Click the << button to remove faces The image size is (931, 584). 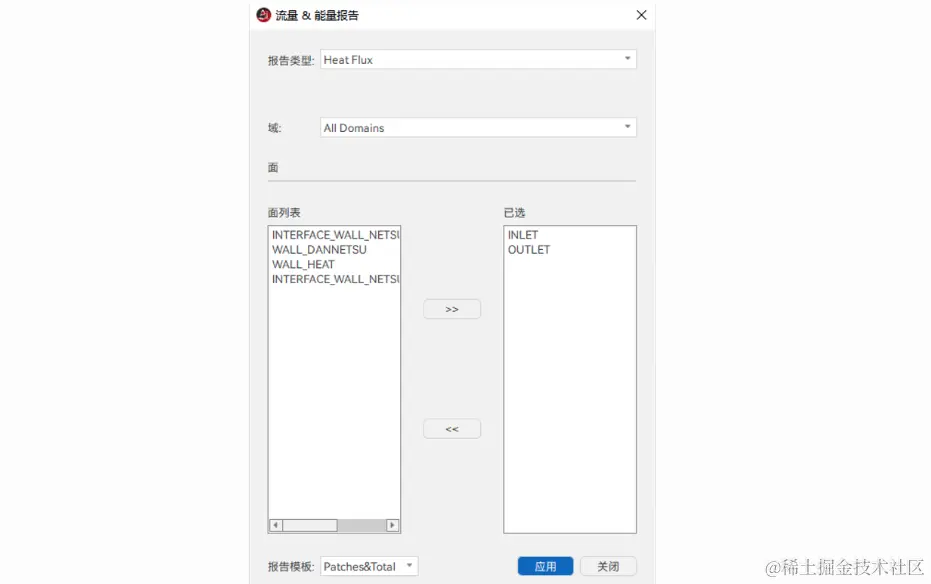click(x=452, y=429)
